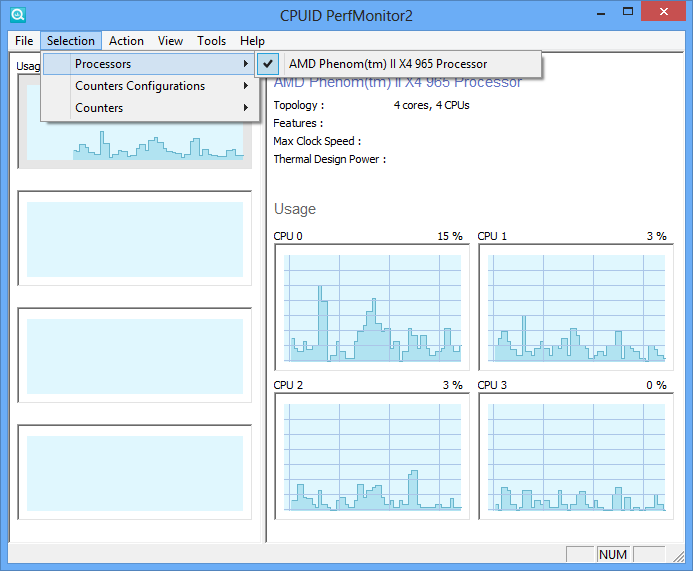Click the CPUID PerfMonitor2 title text
The width and height of the screenshot is (693, 571).
click(x=346, y=16)
